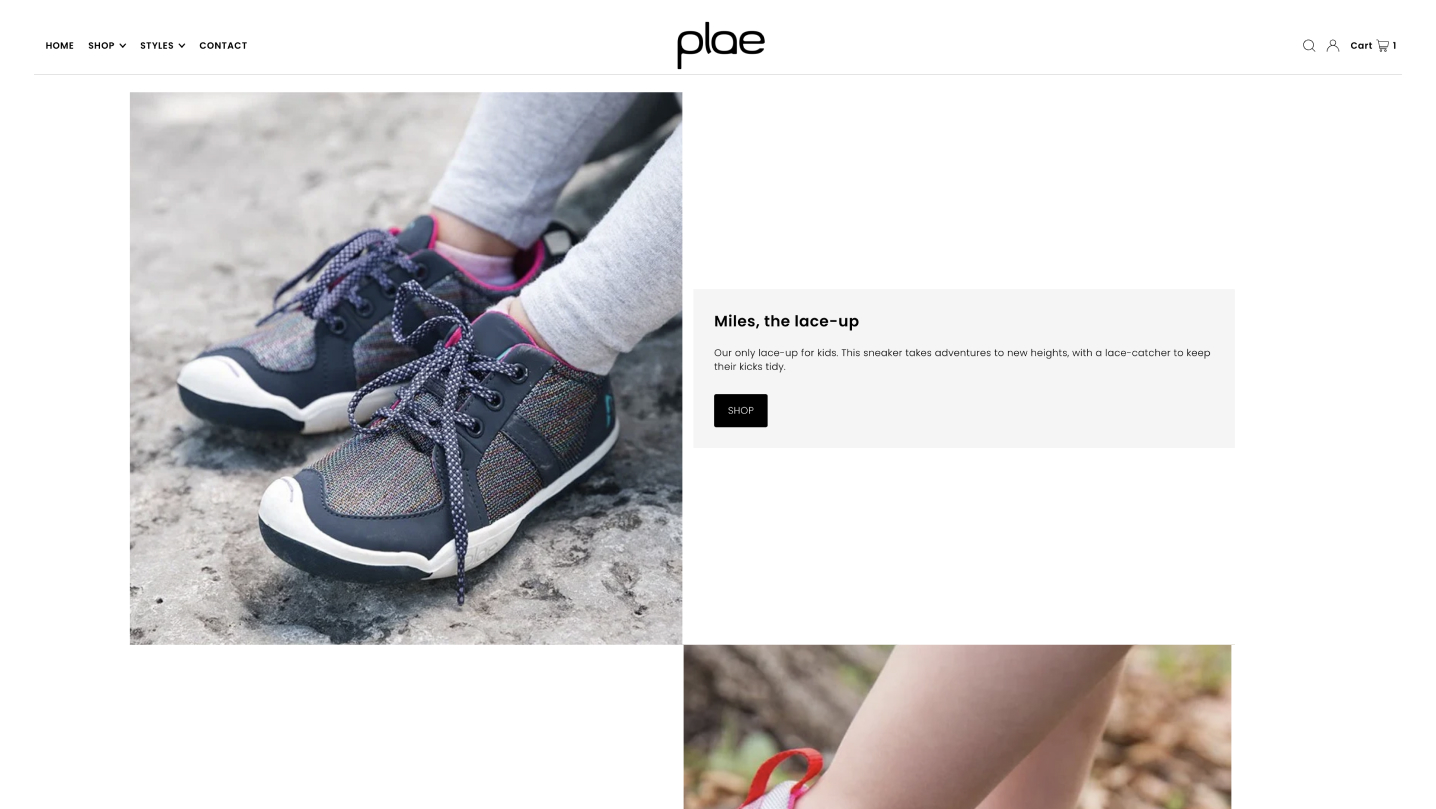The width and height of the screenshot is (1436, 809).
Task: Click the "Miles, the lace-up" heading
Action: click(786, 321)
